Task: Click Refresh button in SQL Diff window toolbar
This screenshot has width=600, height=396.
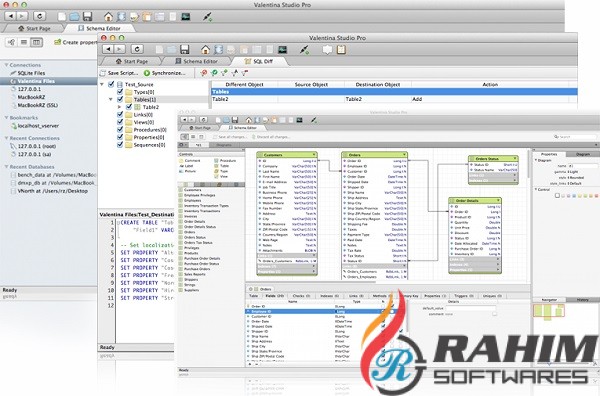Action: [137, 49]
